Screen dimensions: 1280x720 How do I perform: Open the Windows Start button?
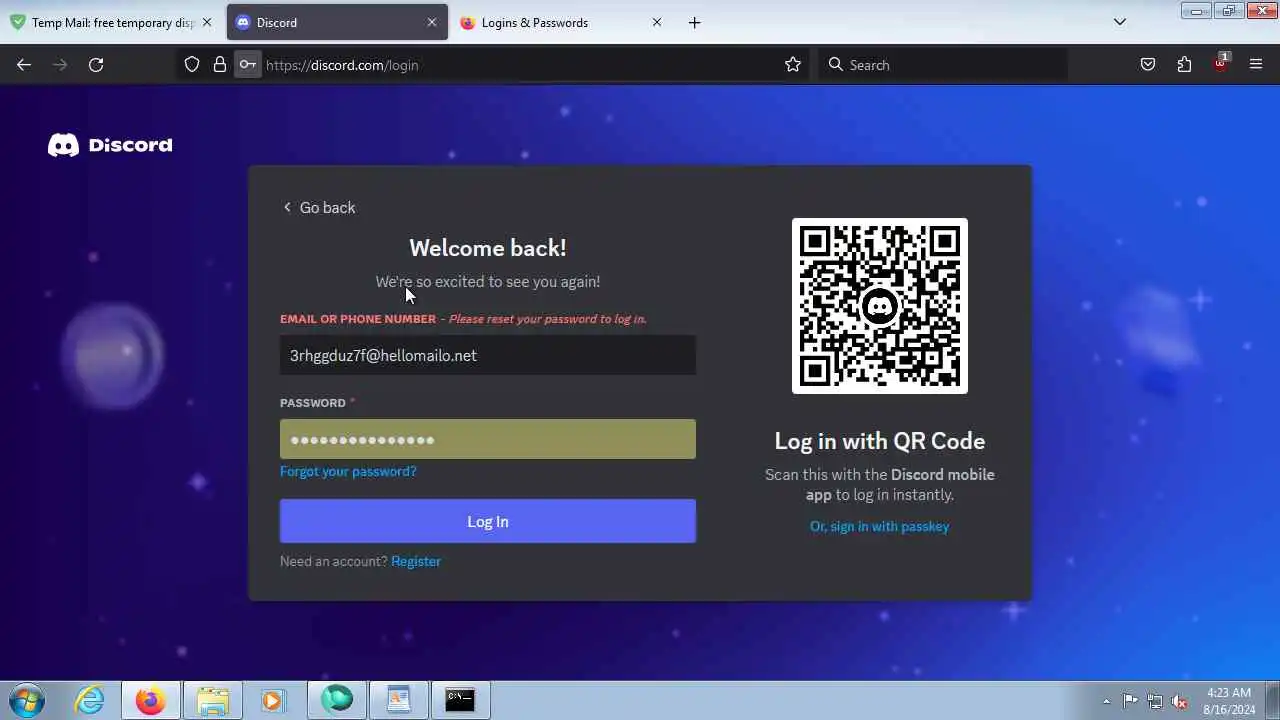26,700
